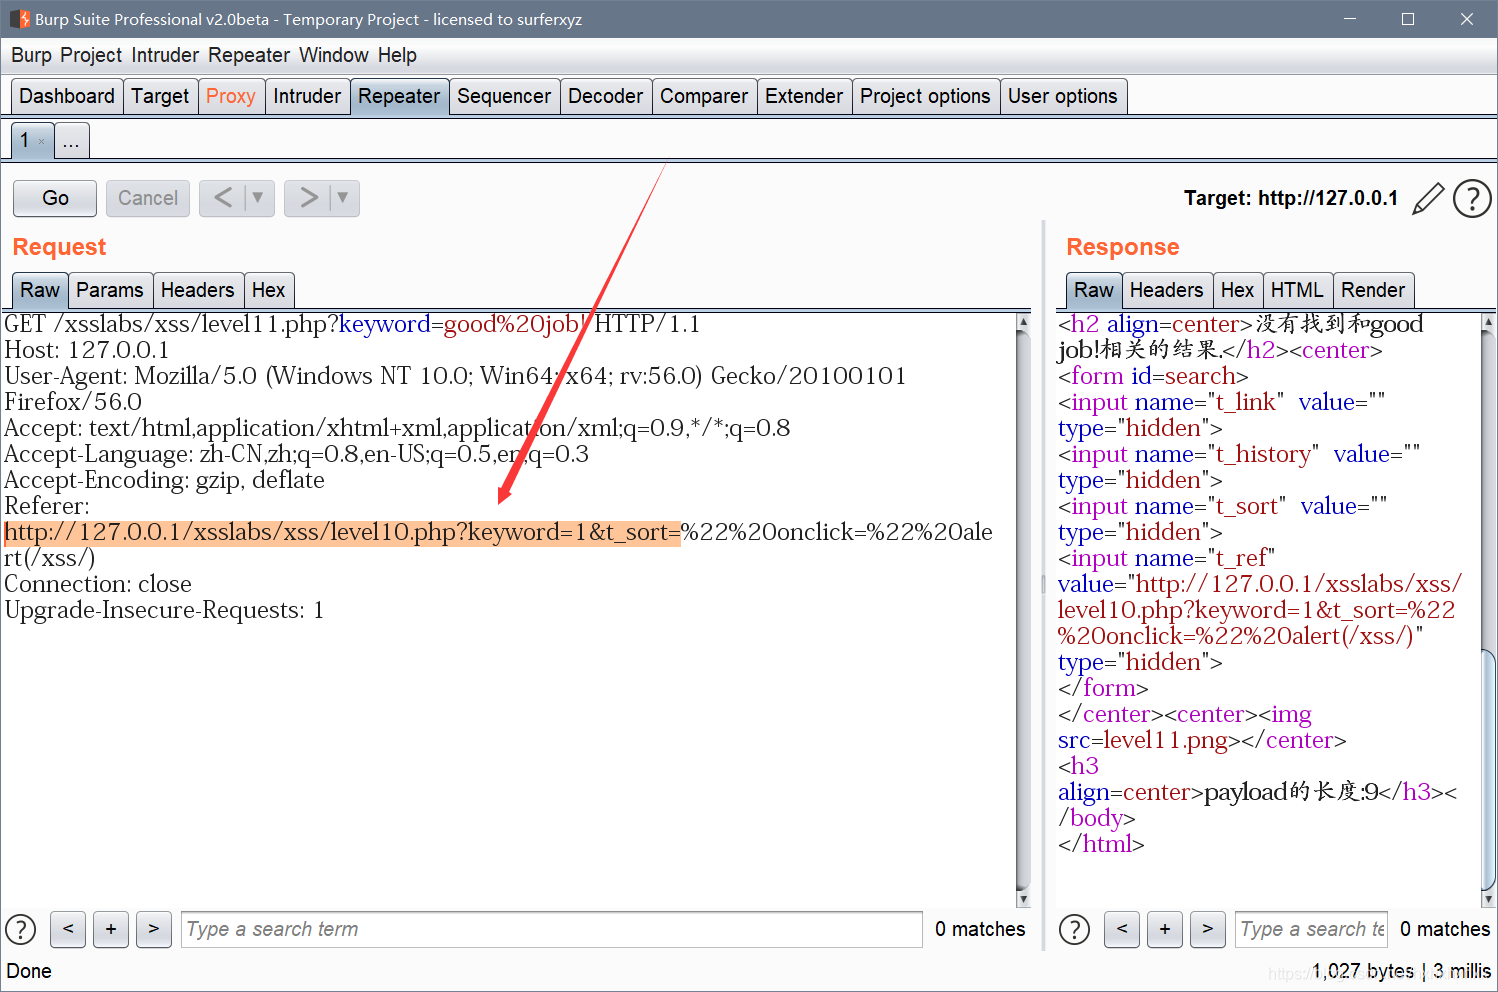This screenshot has height=992, width=1498.
Task: Select the Repeater tool tab
Action: coord(399,96)
